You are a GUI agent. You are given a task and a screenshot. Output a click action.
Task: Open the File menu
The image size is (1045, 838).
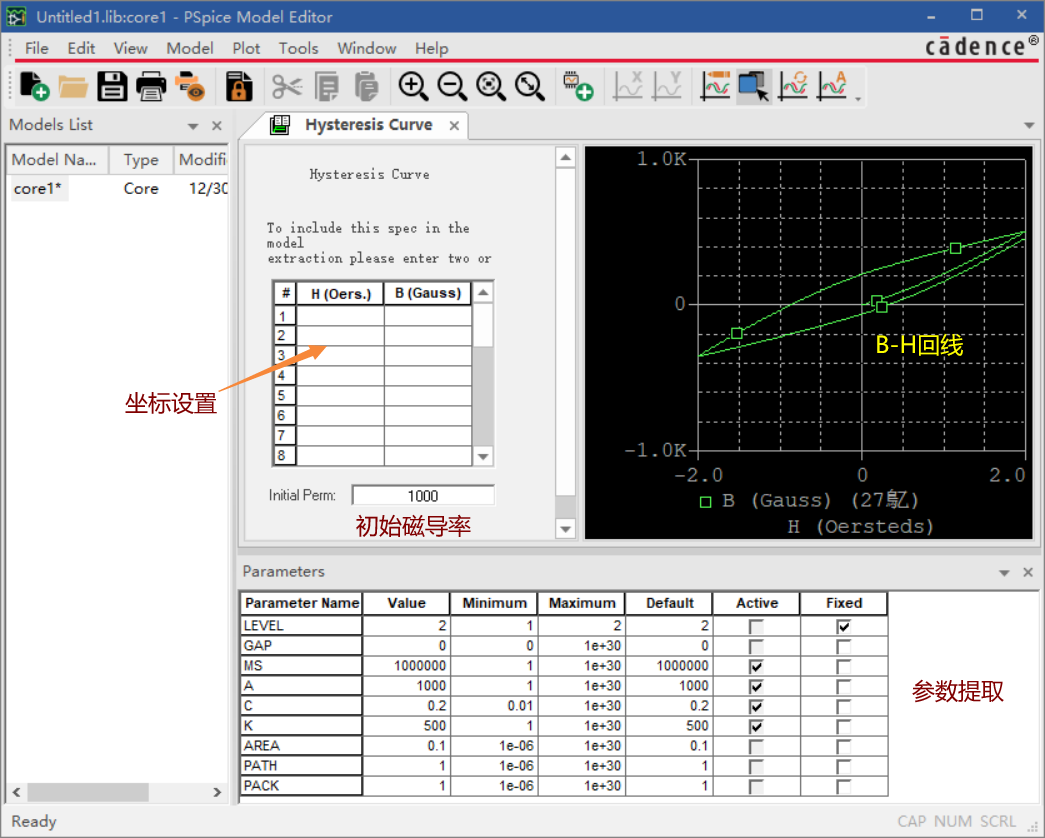click(37, 48)
